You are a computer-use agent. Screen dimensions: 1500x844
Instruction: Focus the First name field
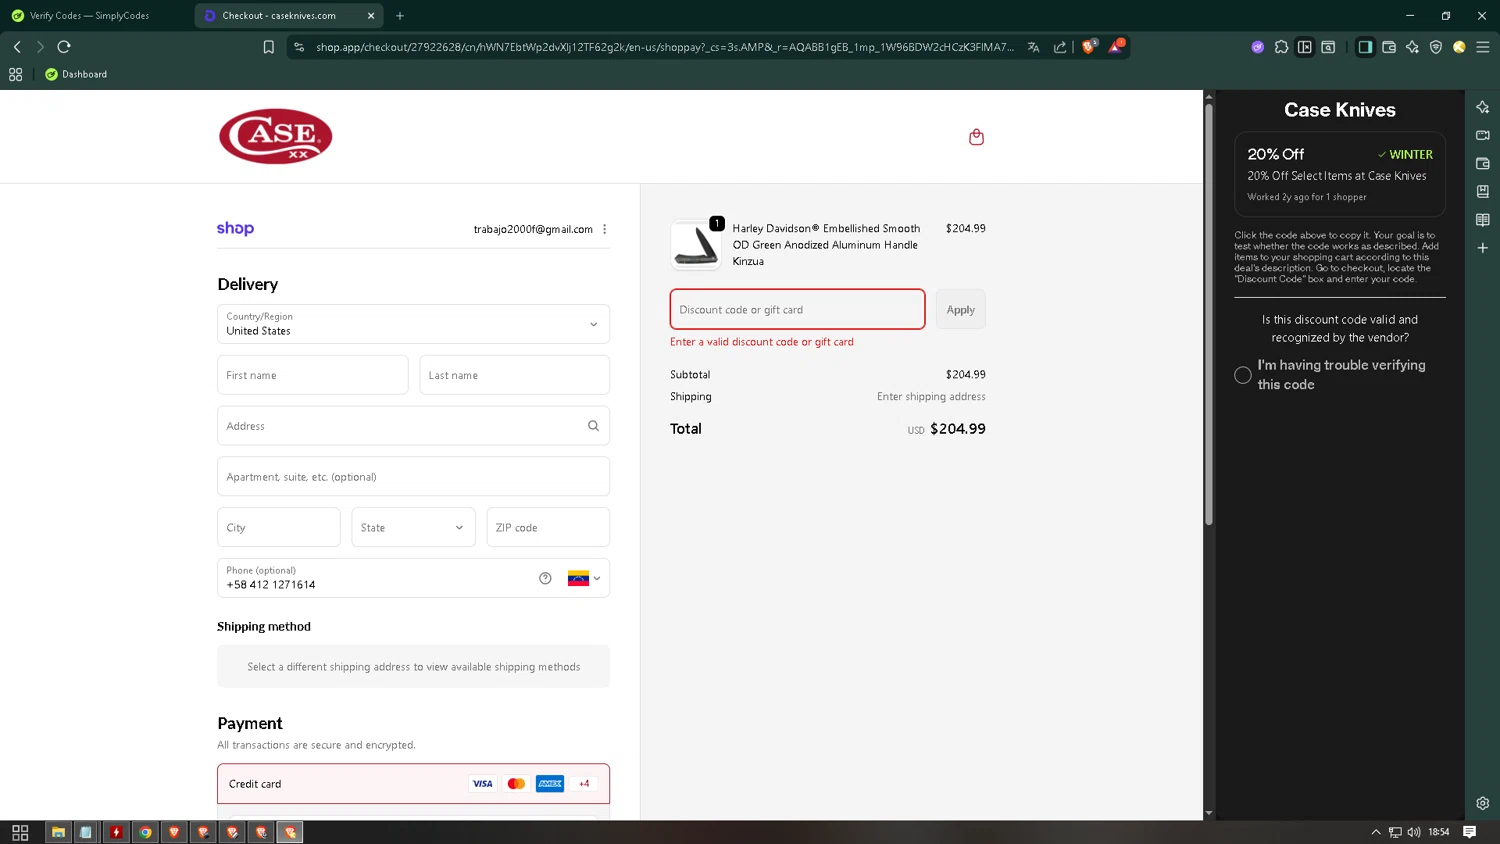point(313,375)
